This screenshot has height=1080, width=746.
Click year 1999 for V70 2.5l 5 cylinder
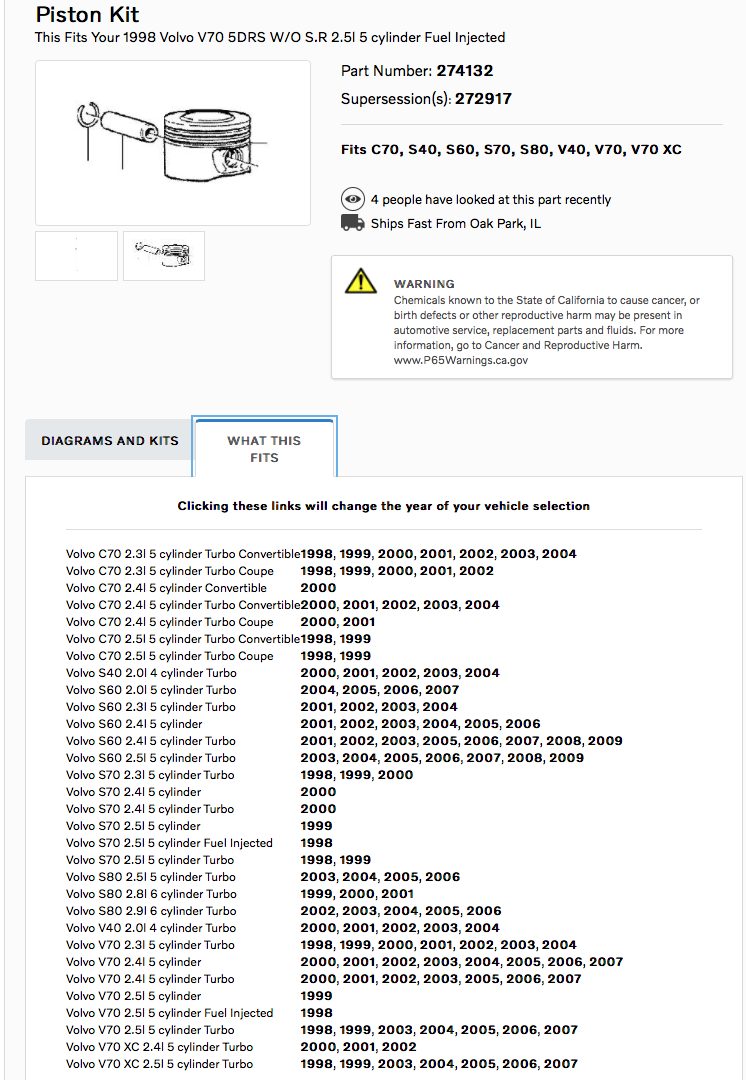[316, 996]
